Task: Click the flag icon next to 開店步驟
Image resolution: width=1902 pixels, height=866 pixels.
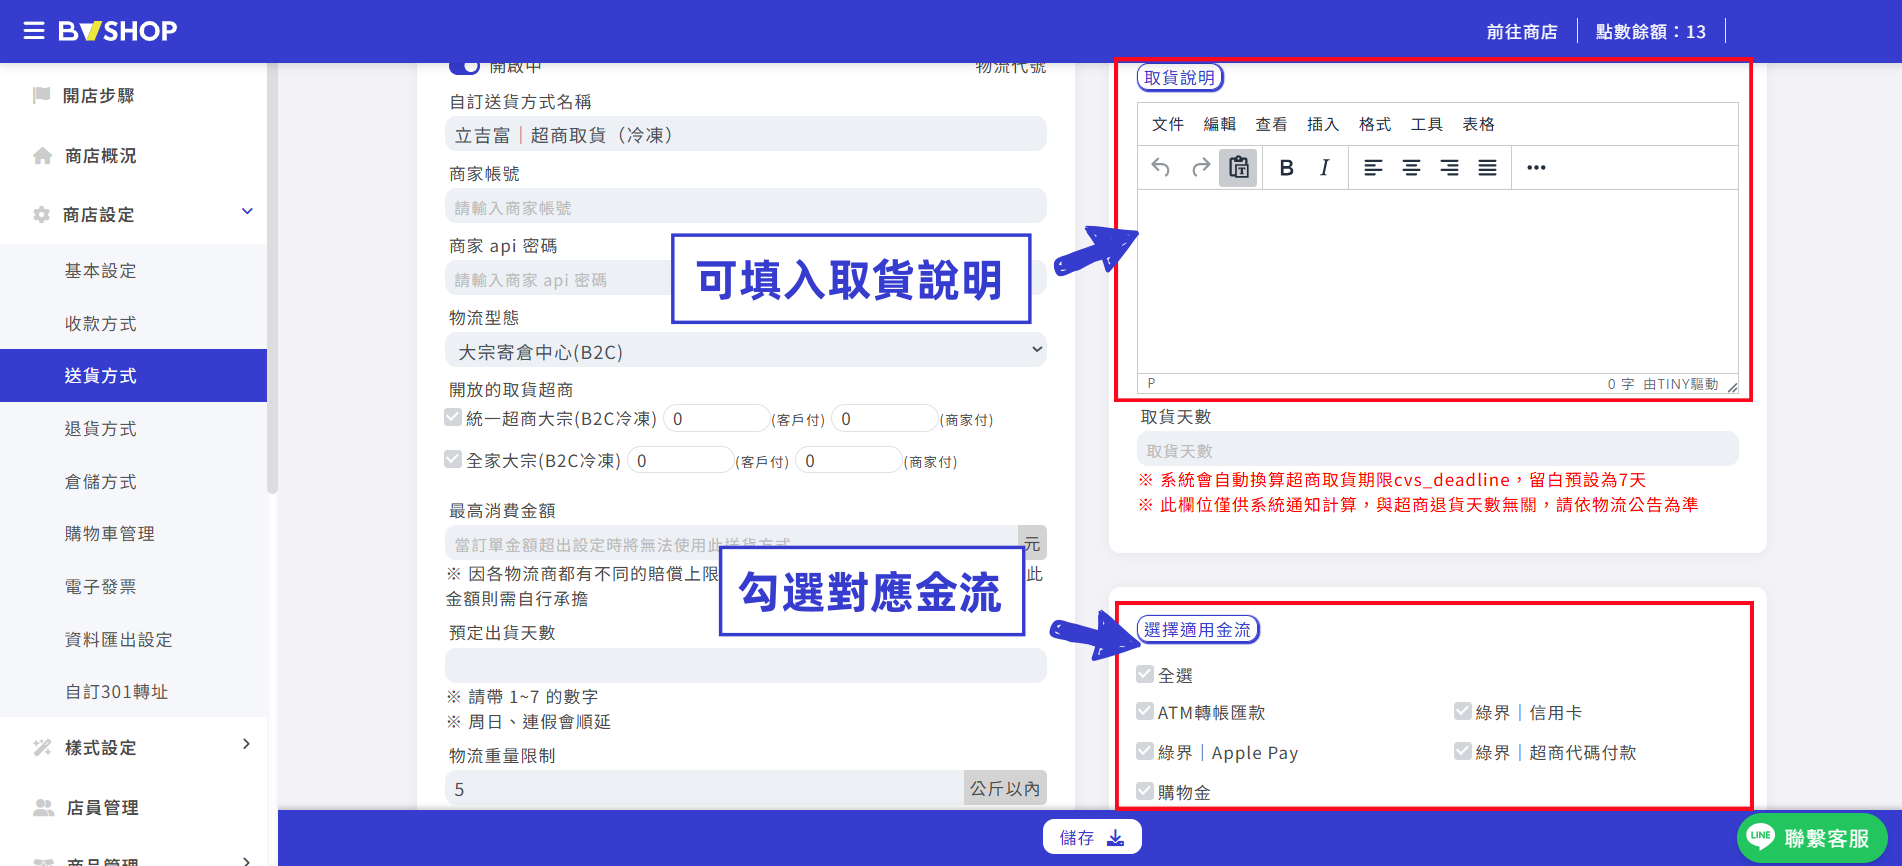Action: [x=41, y=95]
